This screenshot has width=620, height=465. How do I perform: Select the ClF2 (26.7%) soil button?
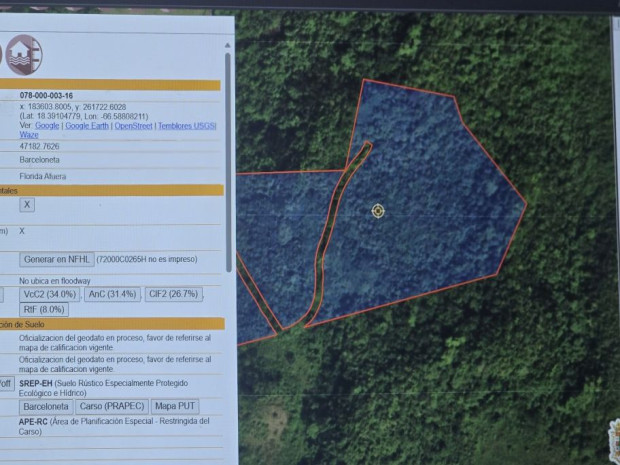172,295
